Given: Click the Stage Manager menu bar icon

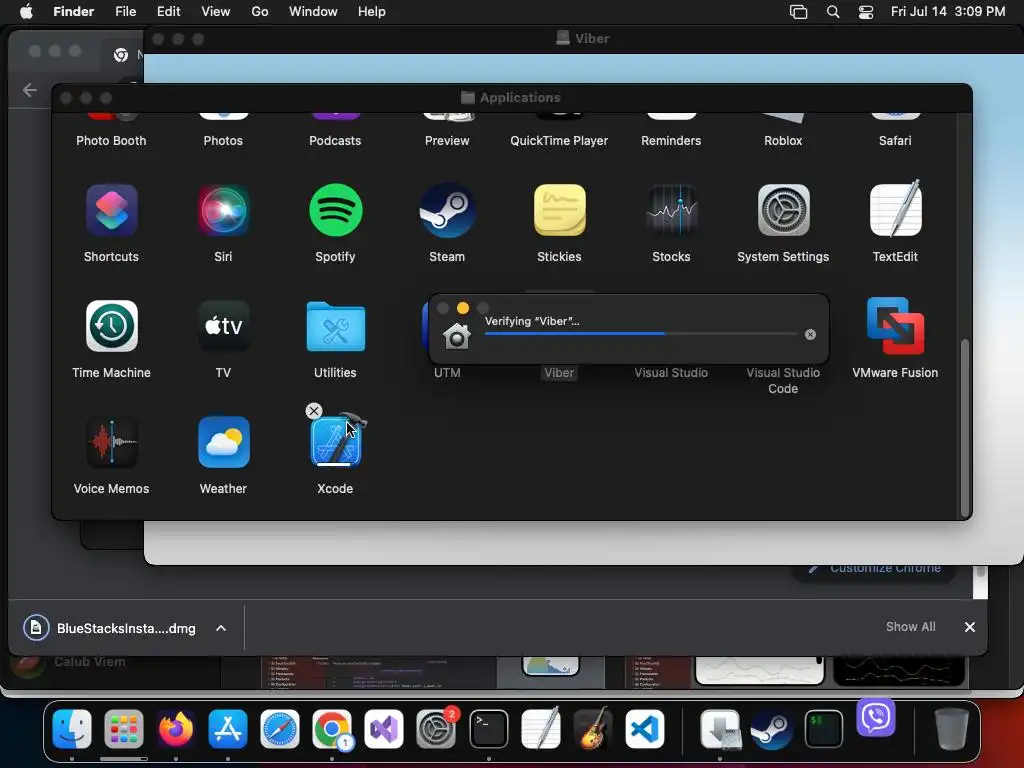Looking at the screenshot, I should pos(798,12).
